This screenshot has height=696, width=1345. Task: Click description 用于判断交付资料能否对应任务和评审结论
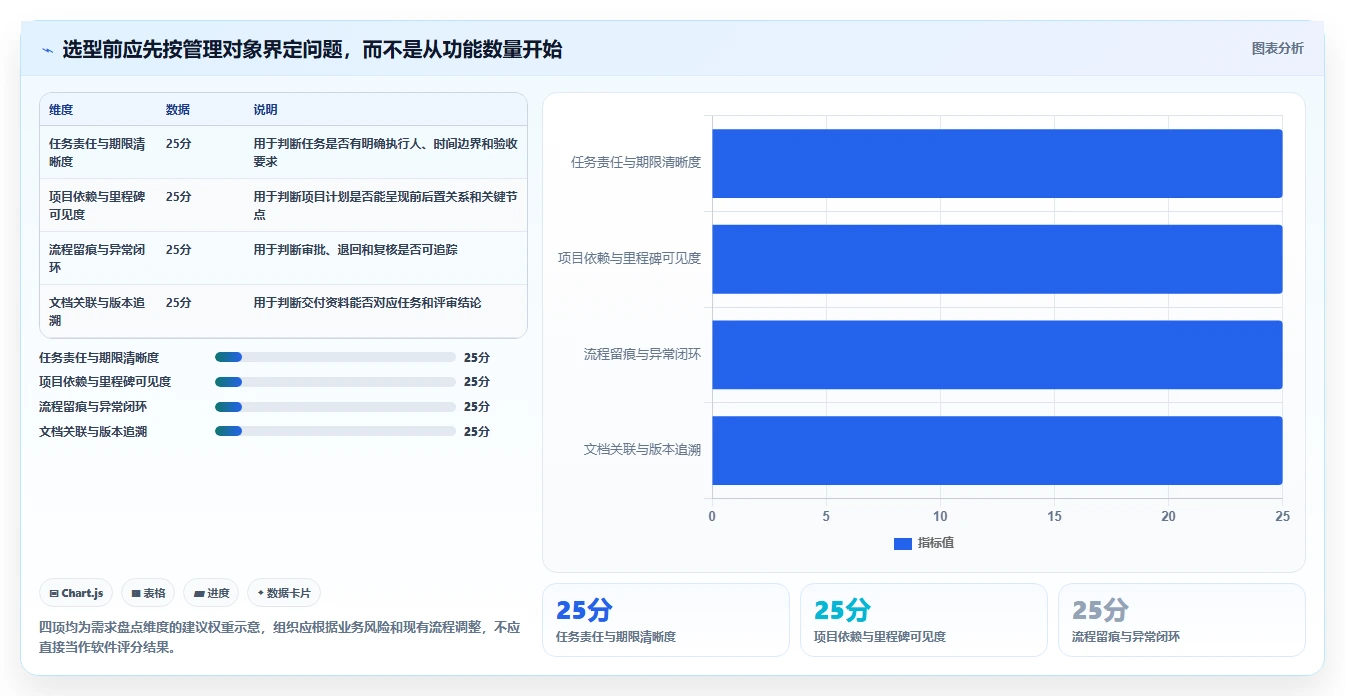coord(367,303)
